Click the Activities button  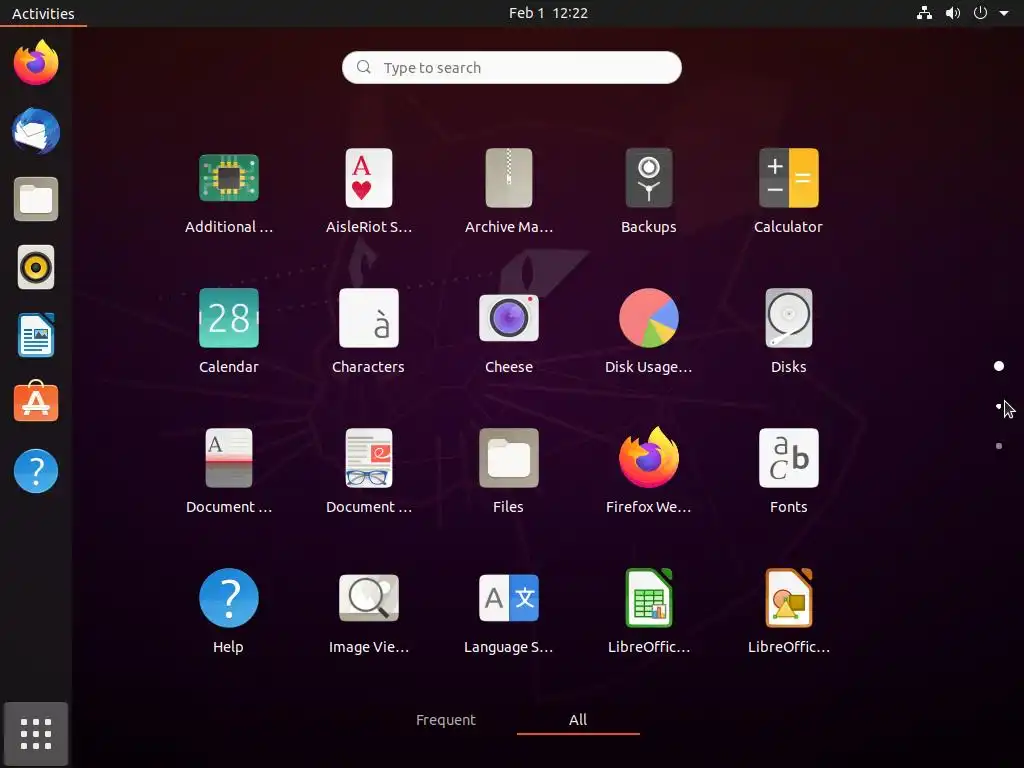coord(43,13)
